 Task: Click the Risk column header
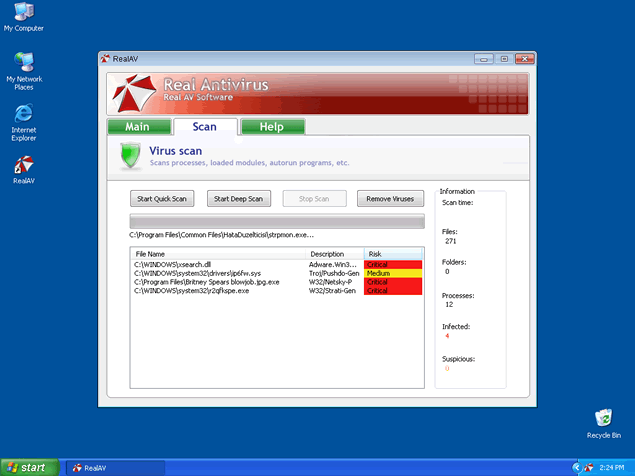[393, 254]
